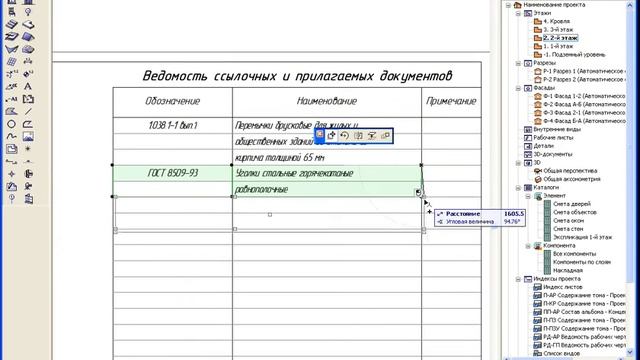This screenshot has height=360, width=640.
Task: Select Внутренние виды in navigator
Action: pyautogui.click(x=557, y=129)
